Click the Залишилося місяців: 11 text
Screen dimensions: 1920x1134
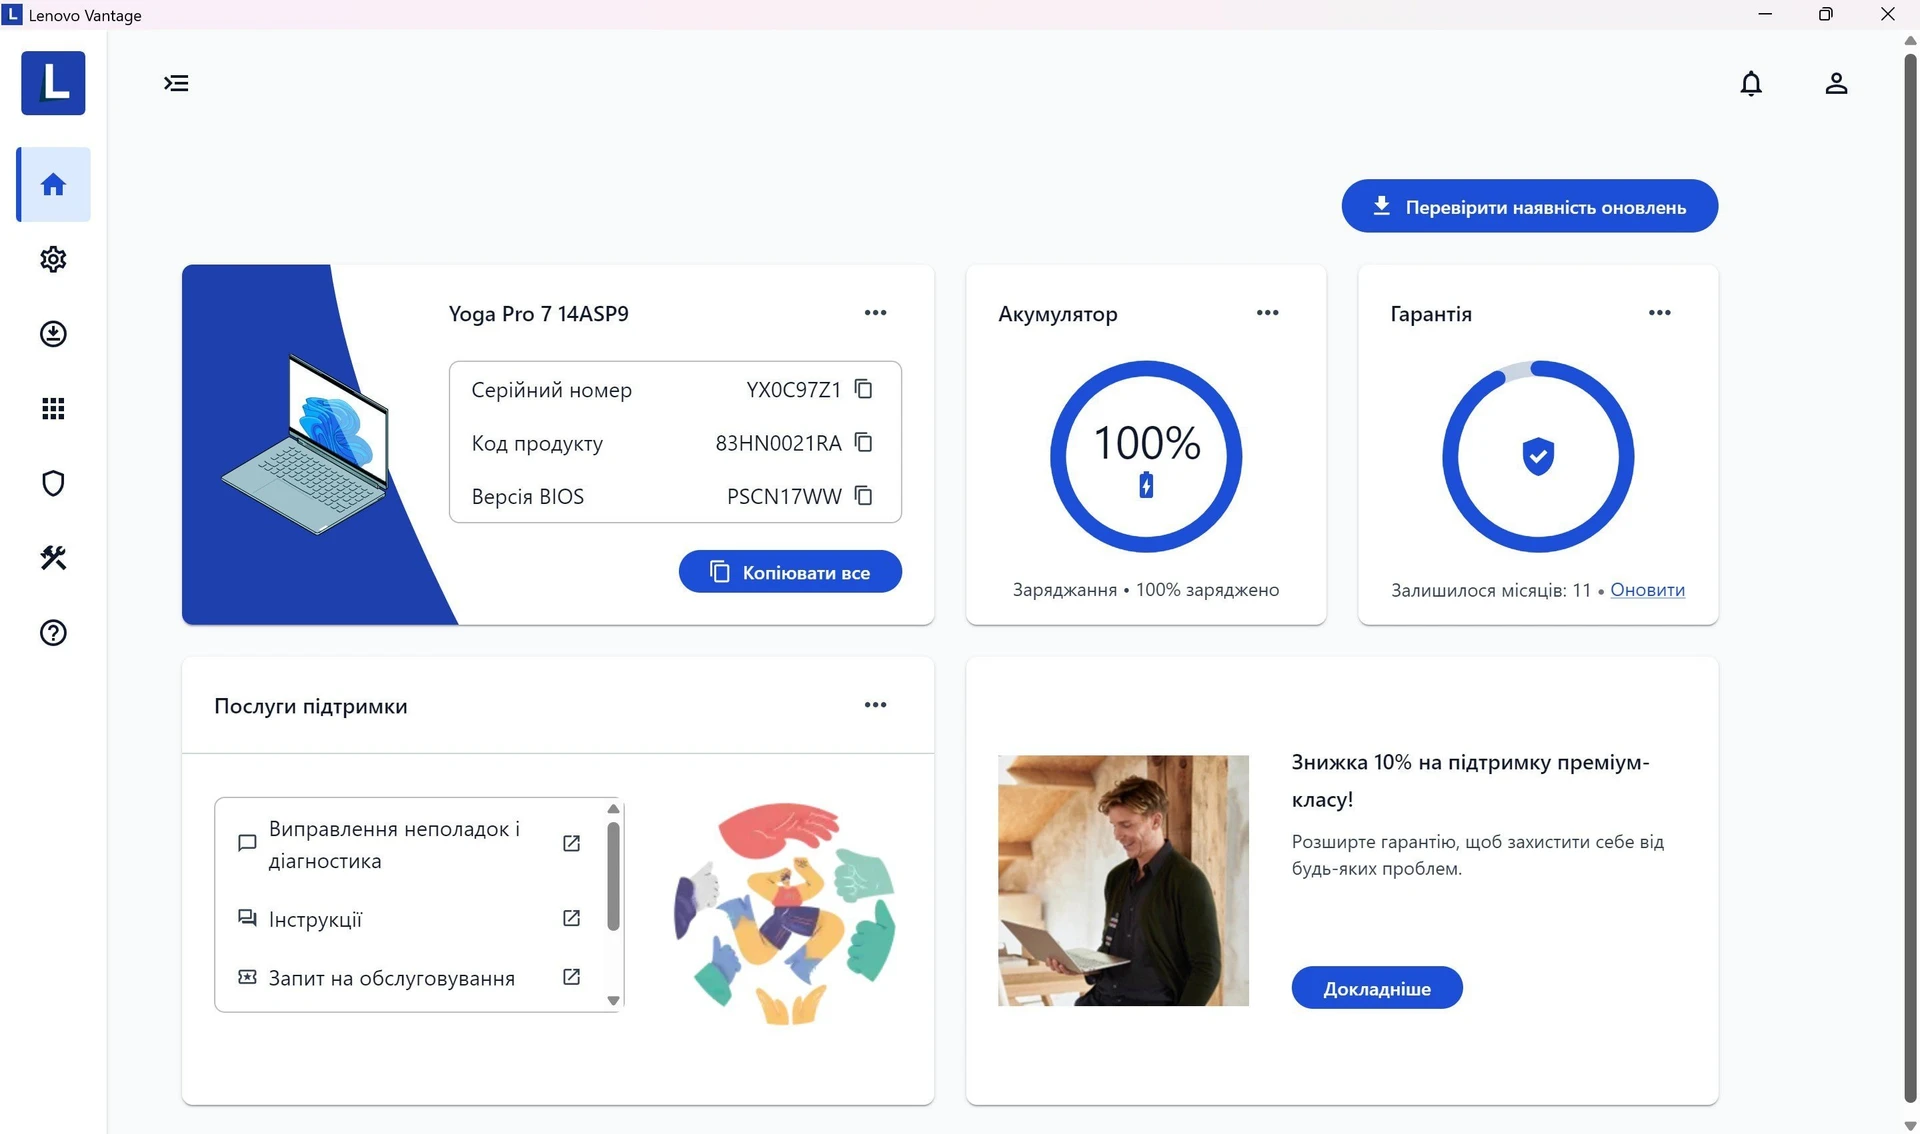tap(1491, 590)
